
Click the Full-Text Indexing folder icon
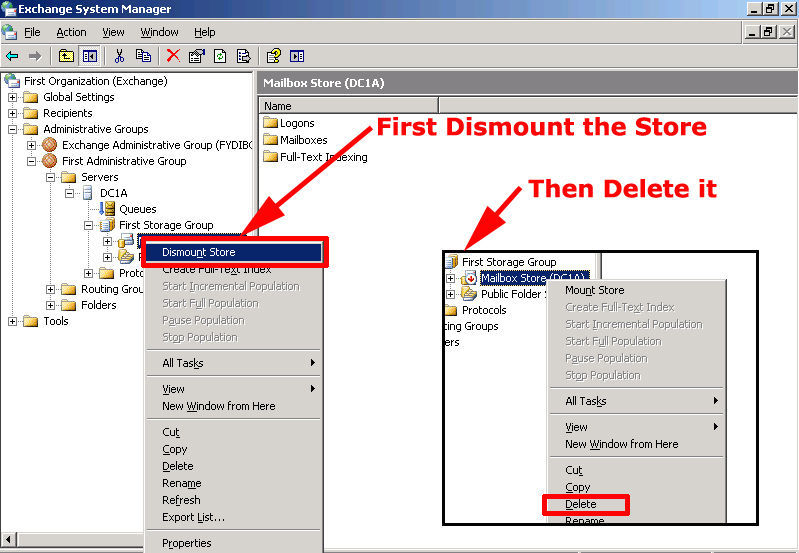pos(271,156)
